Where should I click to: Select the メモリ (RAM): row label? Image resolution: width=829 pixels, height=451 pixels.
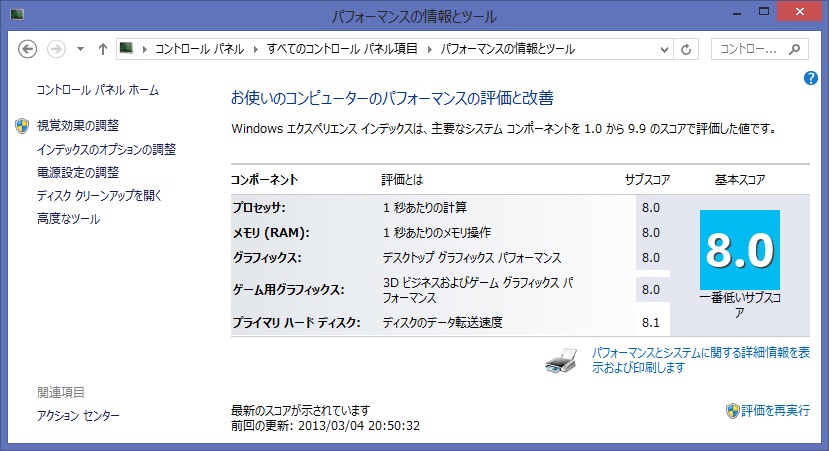point(271,233)
